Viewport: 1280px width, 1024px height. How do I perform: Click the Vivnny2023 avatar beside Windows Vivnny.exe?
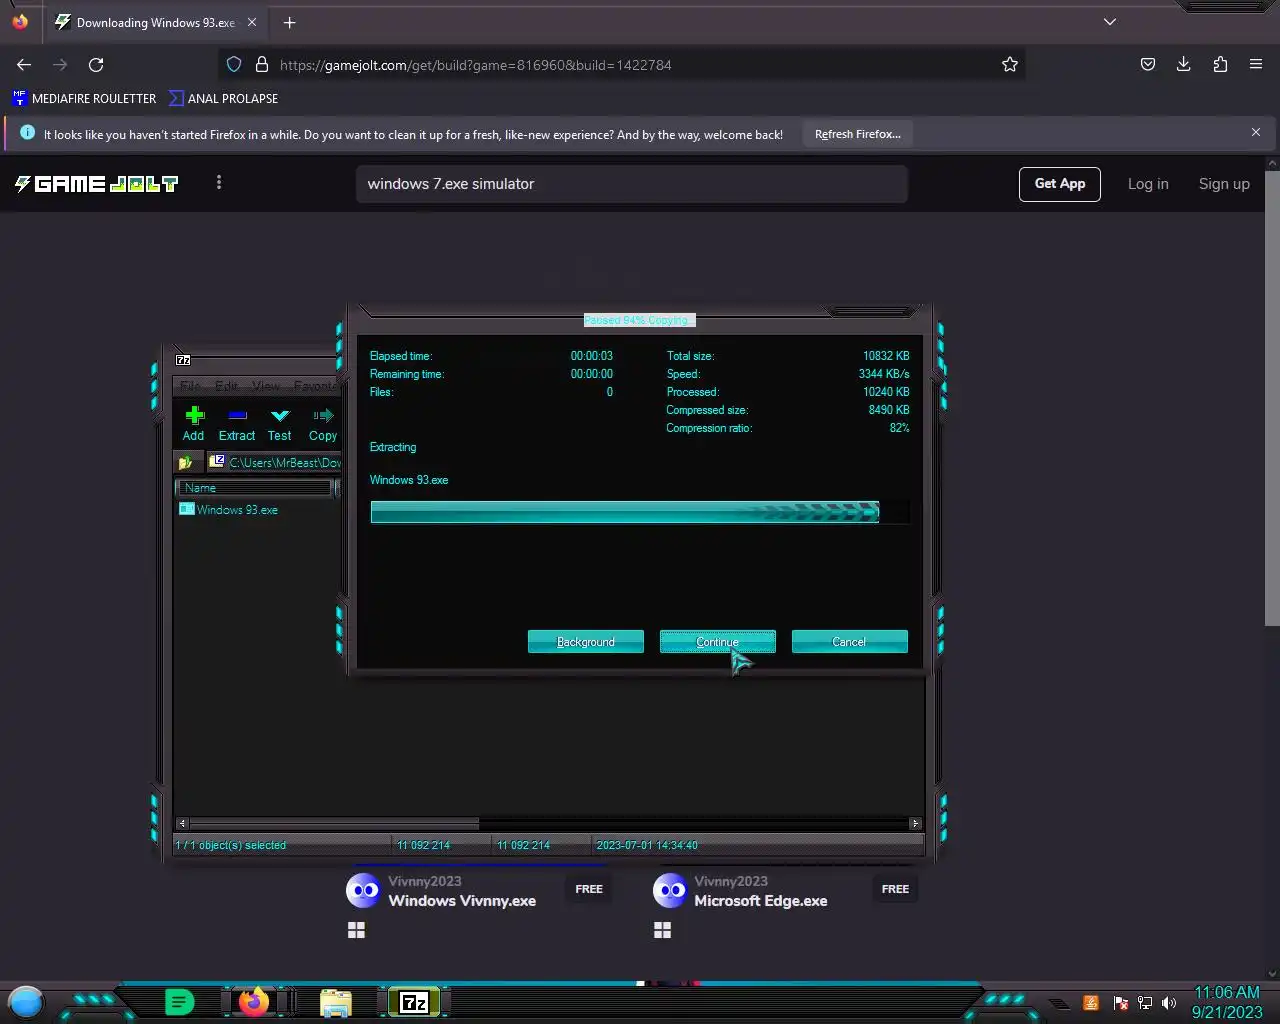(x=363, y=890)
